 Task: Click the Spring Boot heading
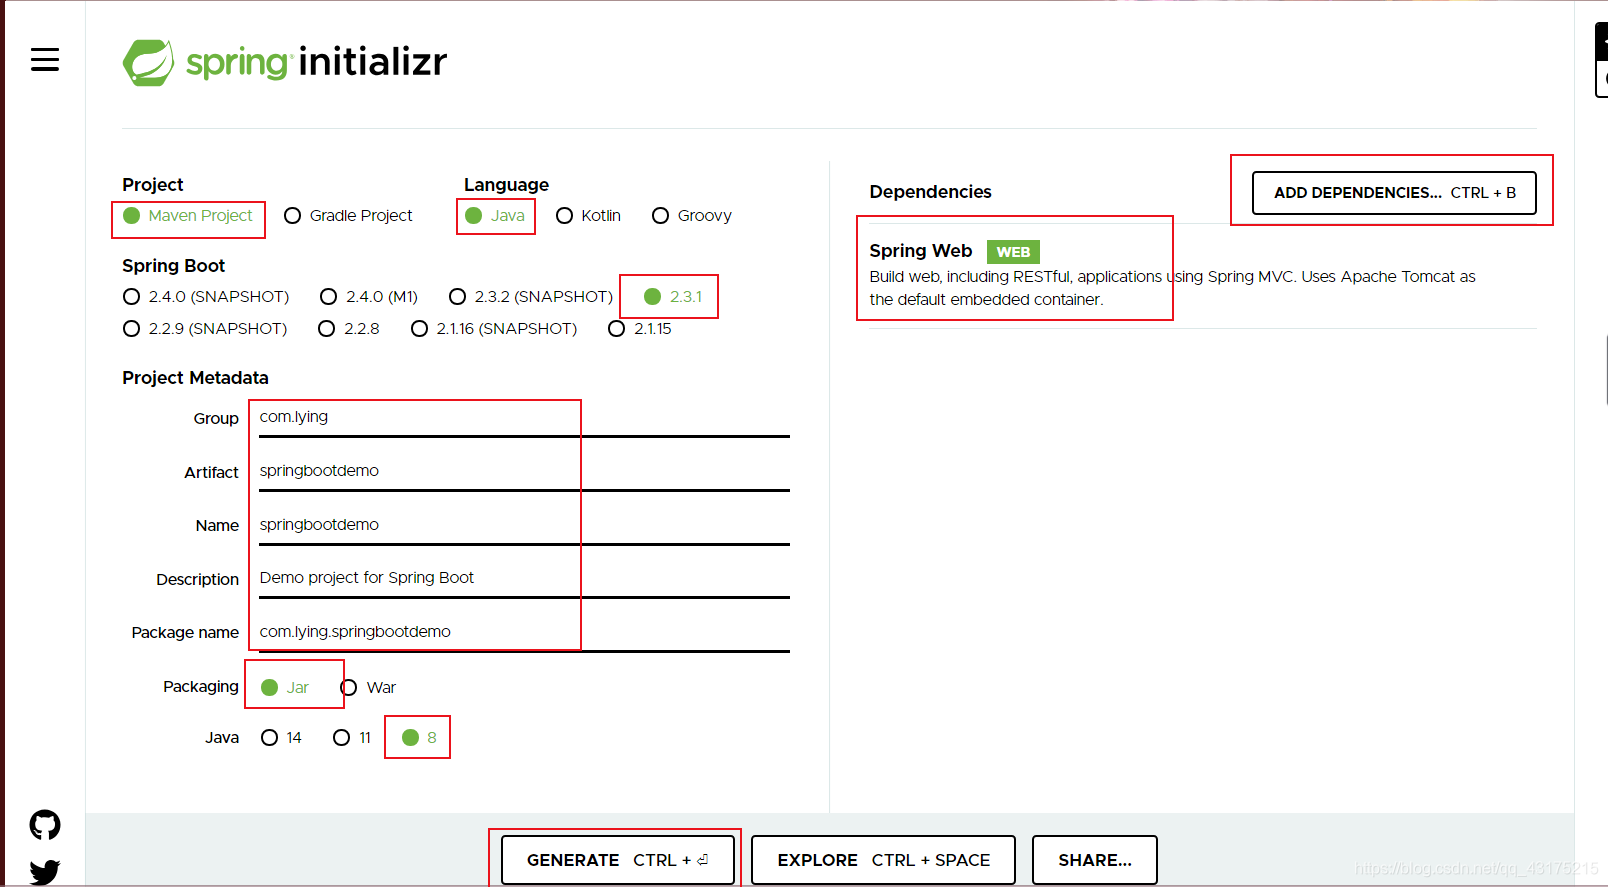click(173, 266)
